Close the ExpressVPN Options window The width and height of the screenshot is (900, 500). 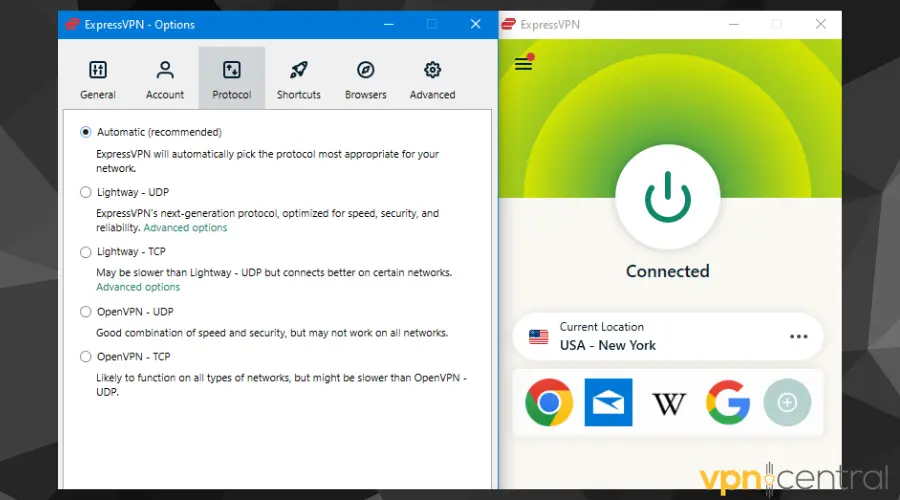(x=475, y=24)
